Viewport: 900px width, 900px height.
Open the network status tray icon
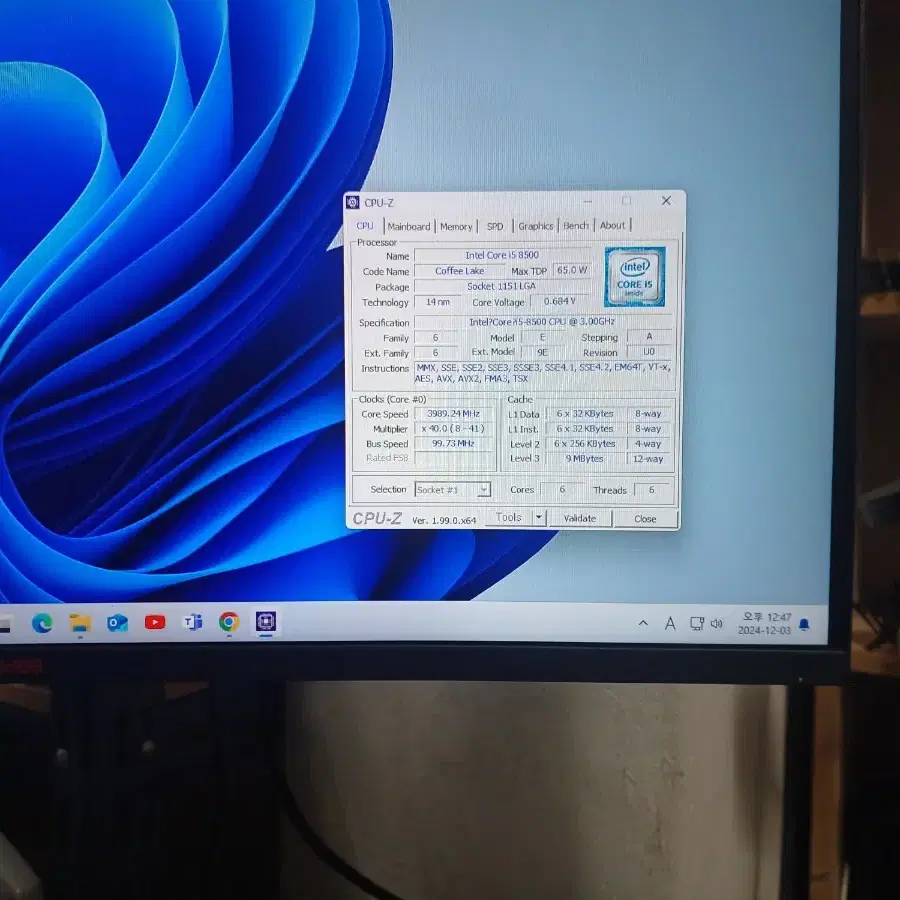coord(697,623)
